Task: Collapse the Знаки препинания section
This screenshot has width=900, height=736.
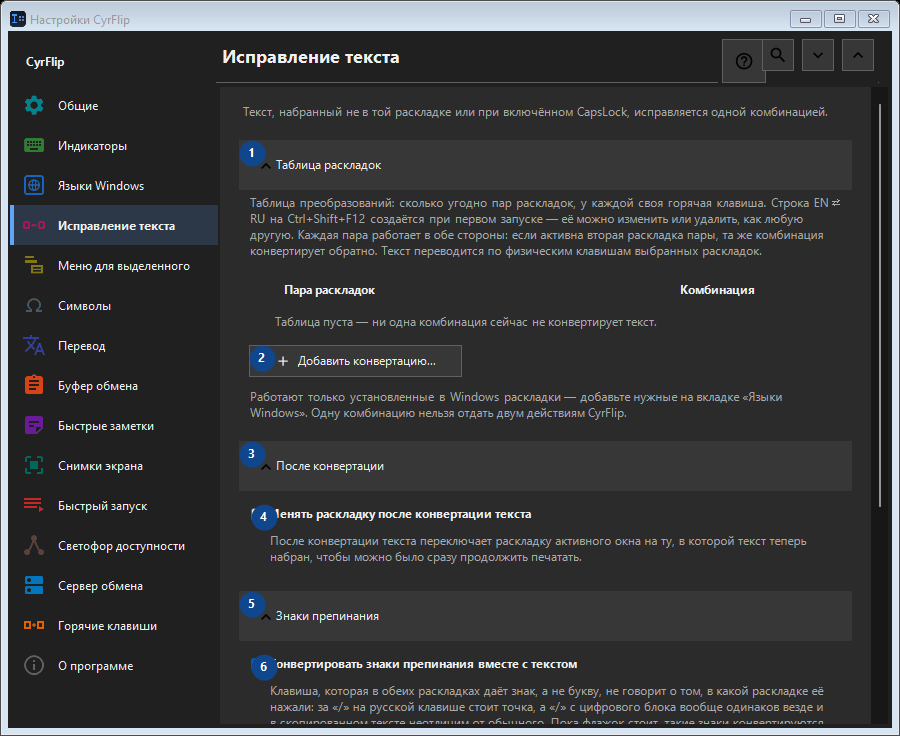Action: [x=545, y=616]
